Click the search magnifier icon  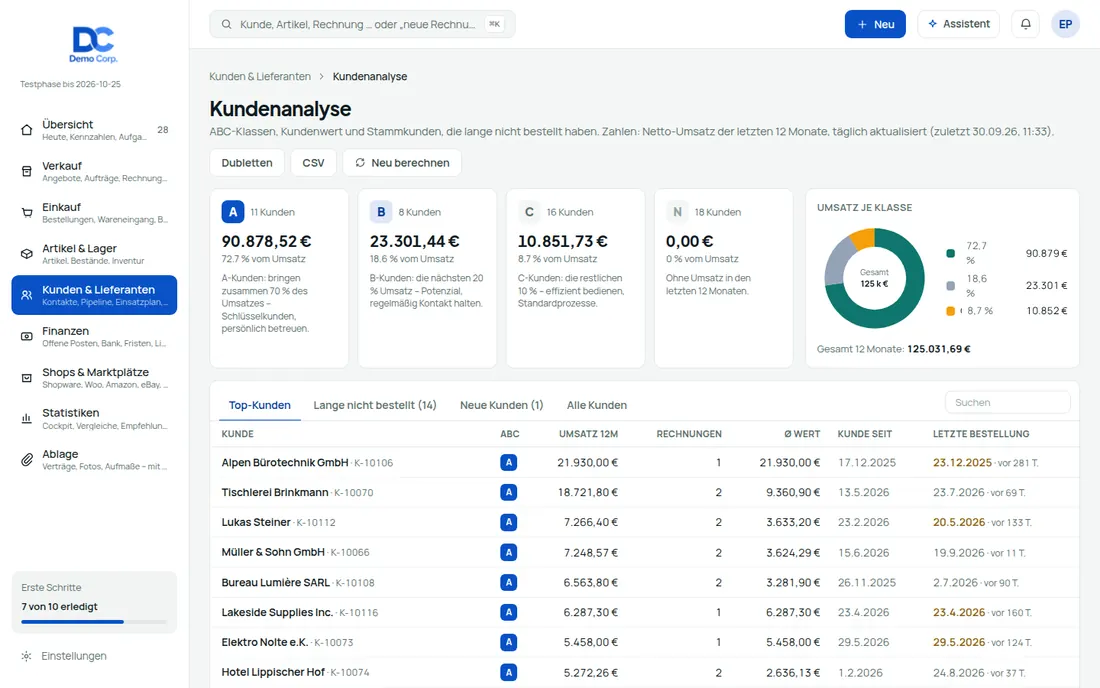tap(227, 24)
